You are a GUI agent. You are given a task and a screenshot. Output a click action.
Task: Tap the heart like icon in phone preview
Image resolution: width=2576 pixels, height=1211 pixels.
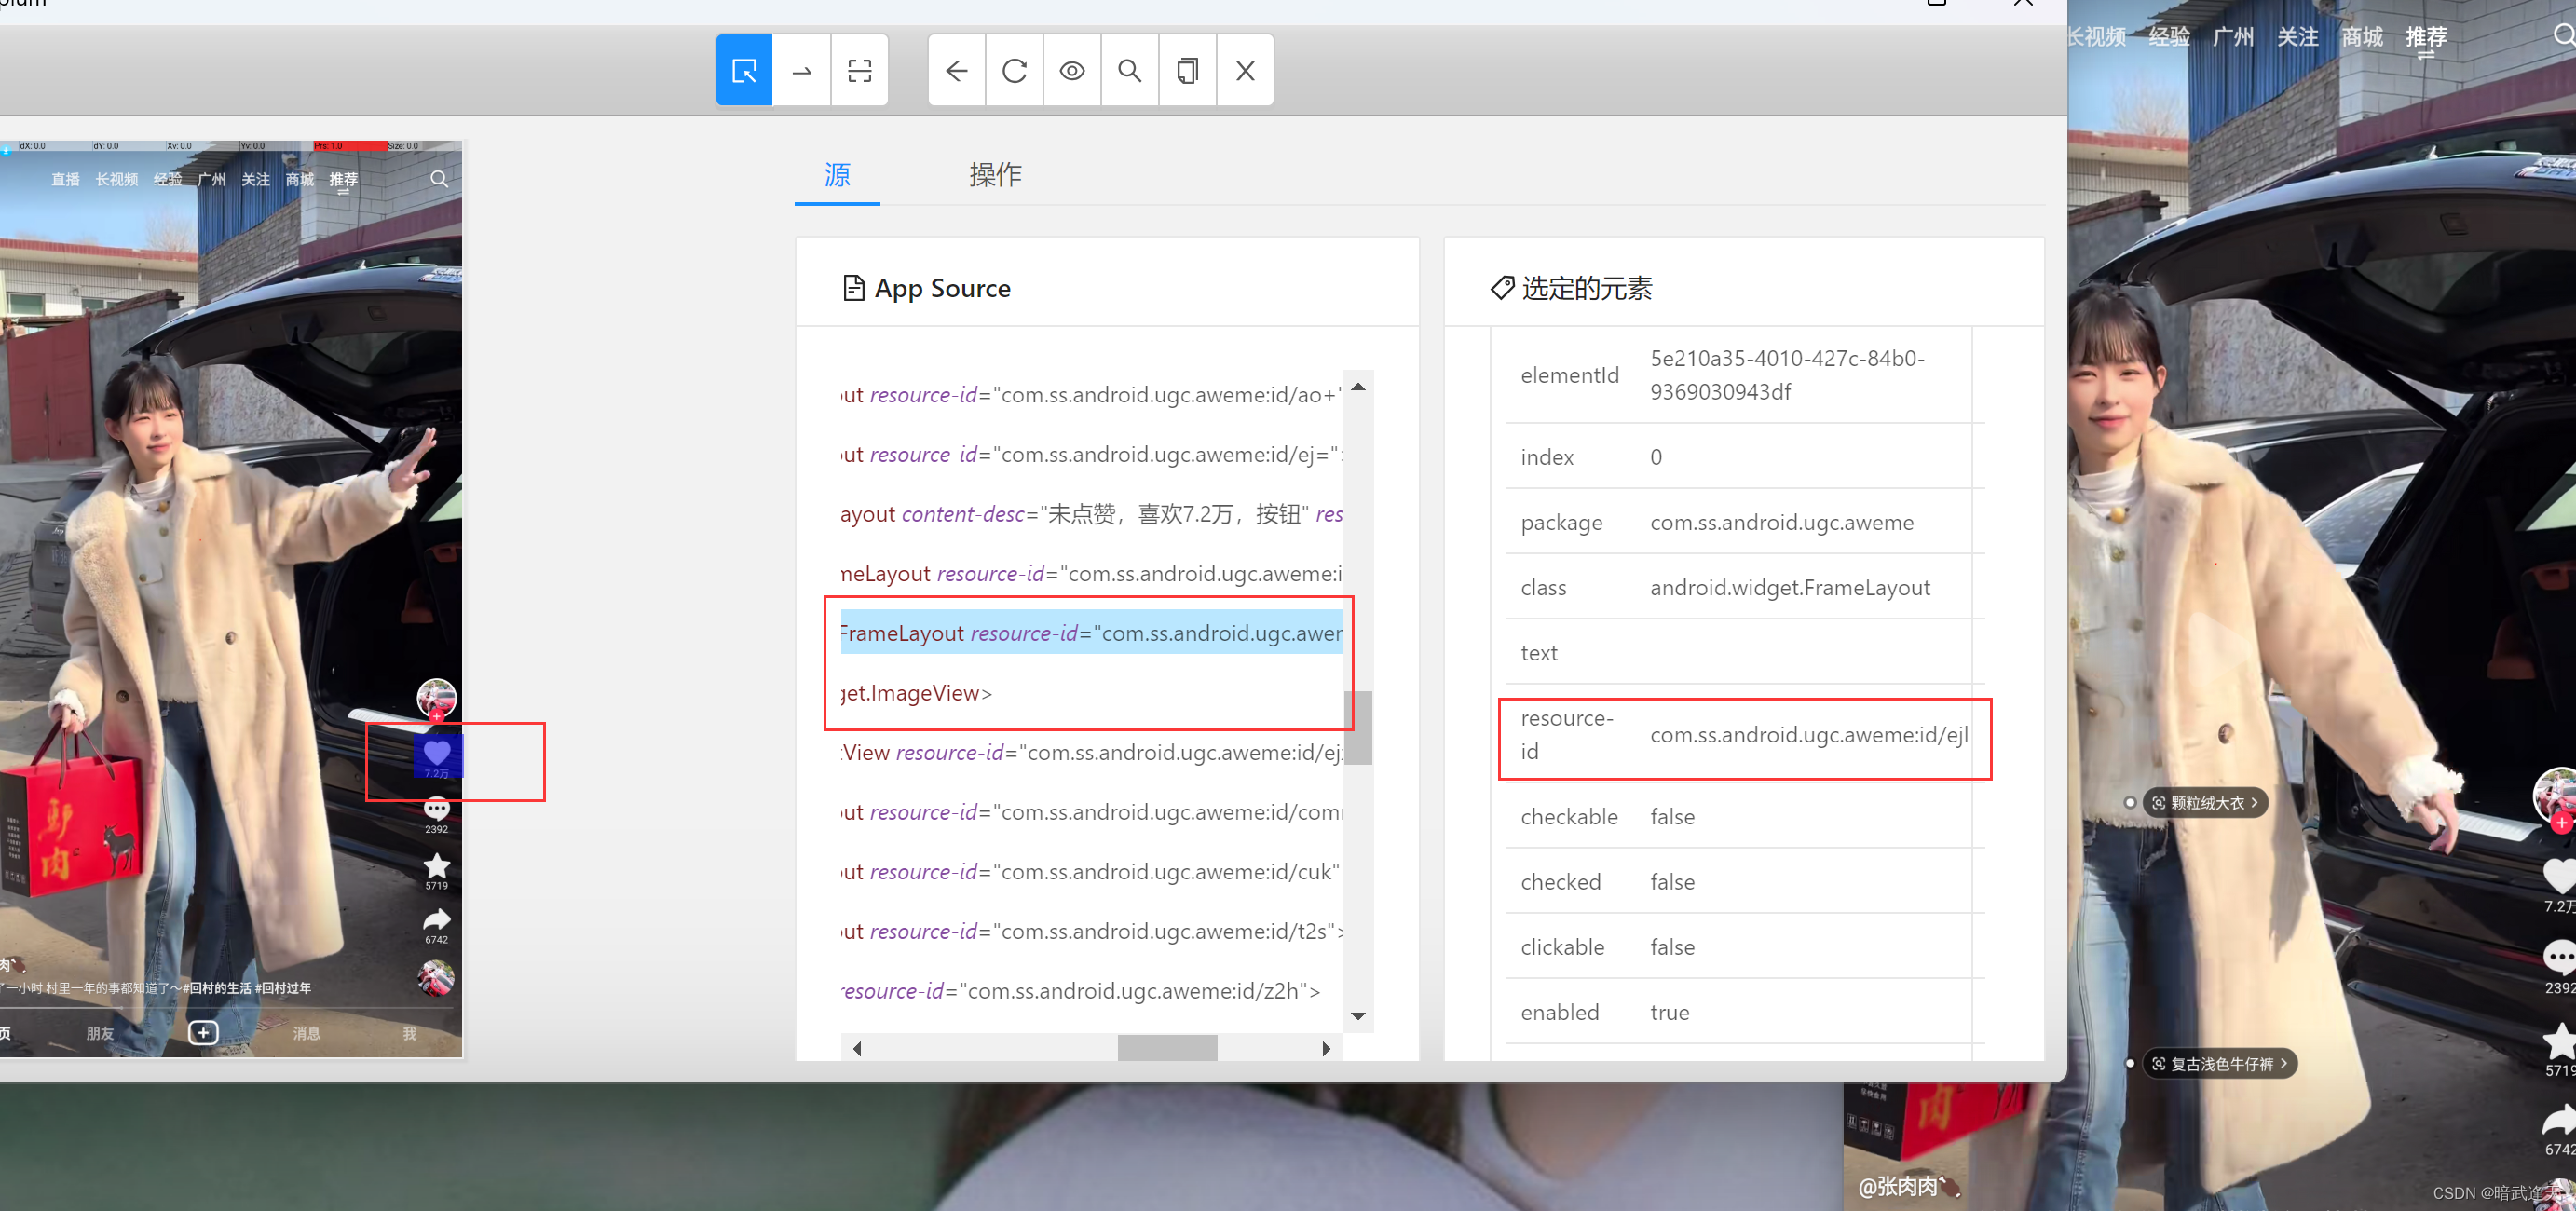pos(437,752)
